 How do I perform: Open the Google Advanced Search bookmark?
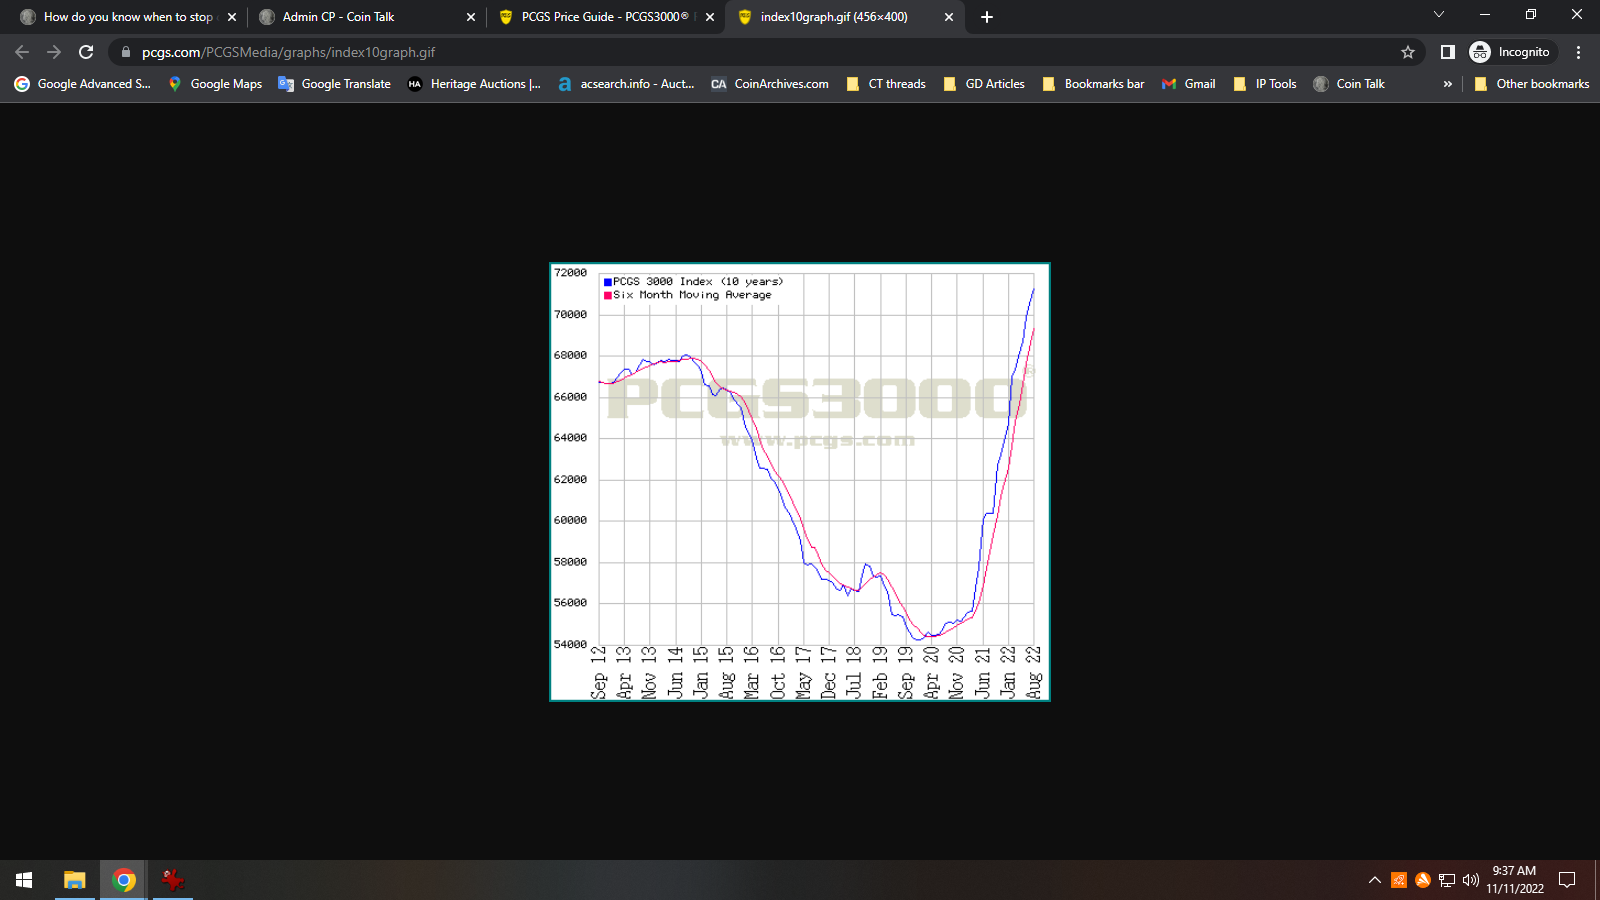83,84
